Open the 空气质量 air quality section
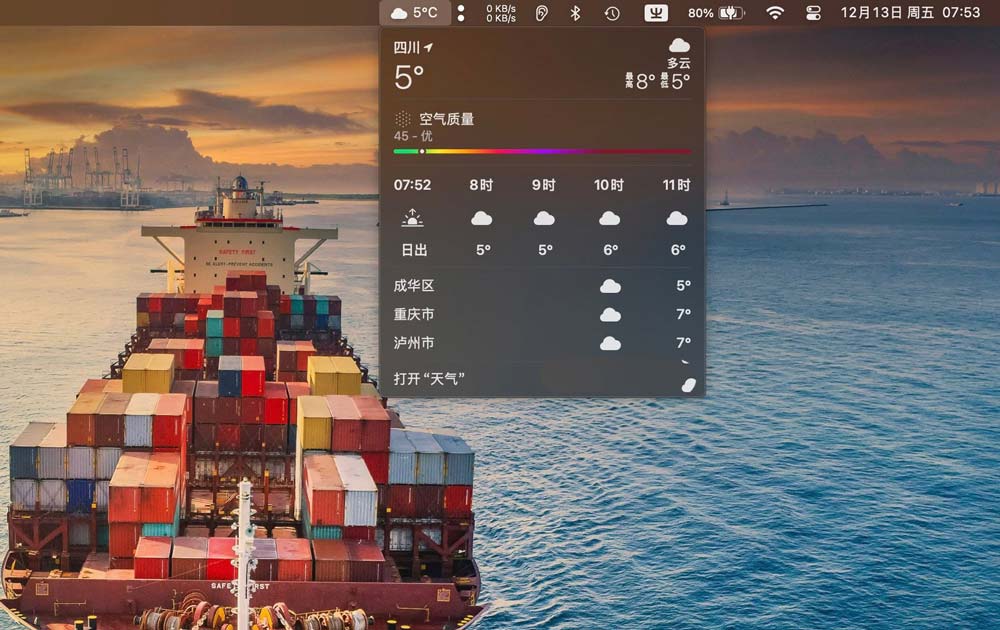 point(446,119)
